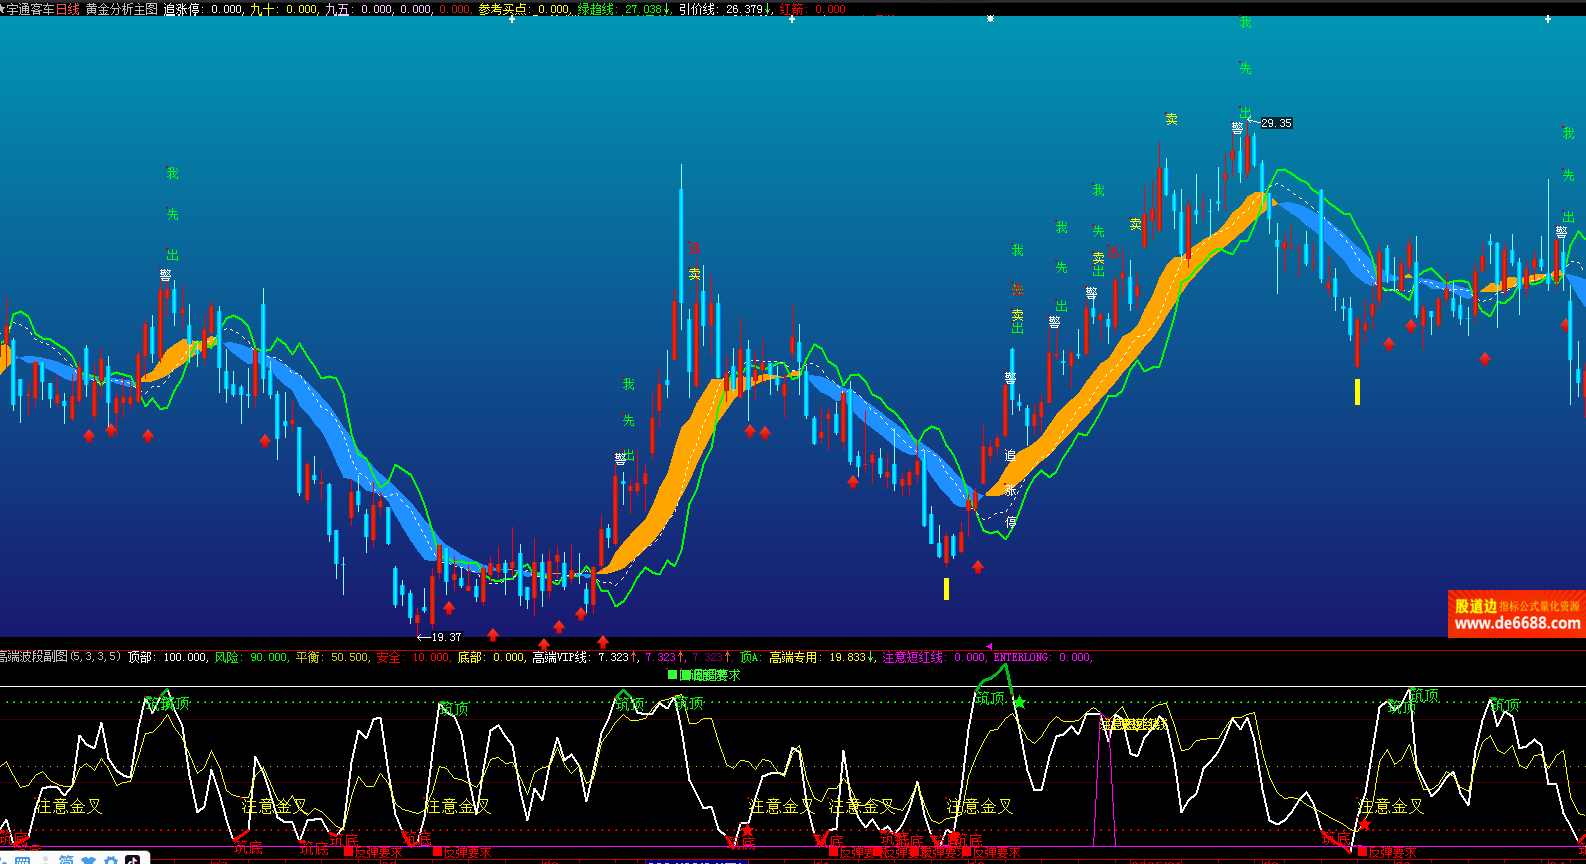
Task: Visit the www.de6688.com watermark link
Action: click(x=1516, y=623)
